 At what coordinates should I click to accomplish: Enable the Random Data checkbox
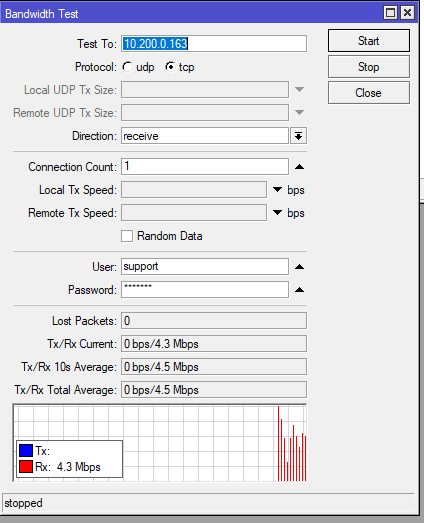[127, 236]
